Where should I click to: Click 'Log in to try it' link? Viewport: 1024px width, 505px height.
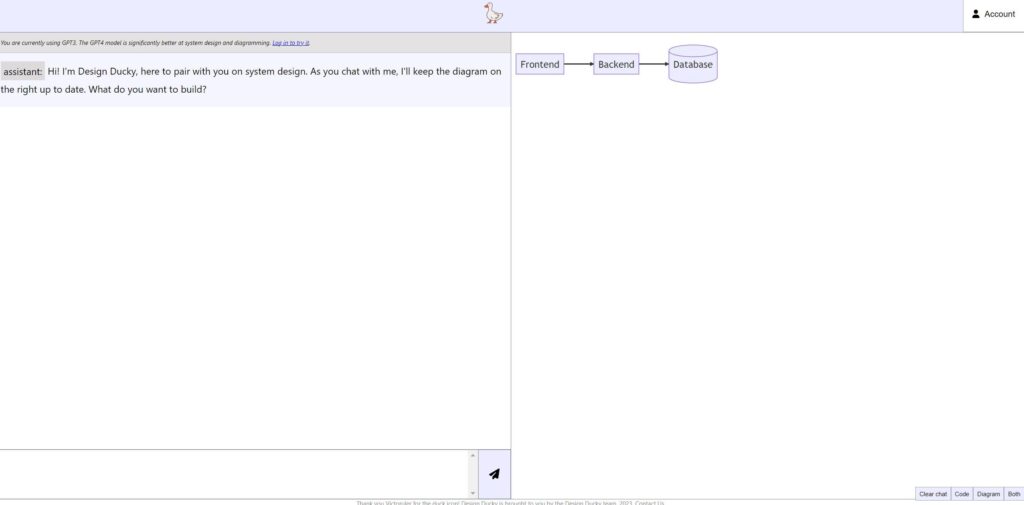[291, 43]
